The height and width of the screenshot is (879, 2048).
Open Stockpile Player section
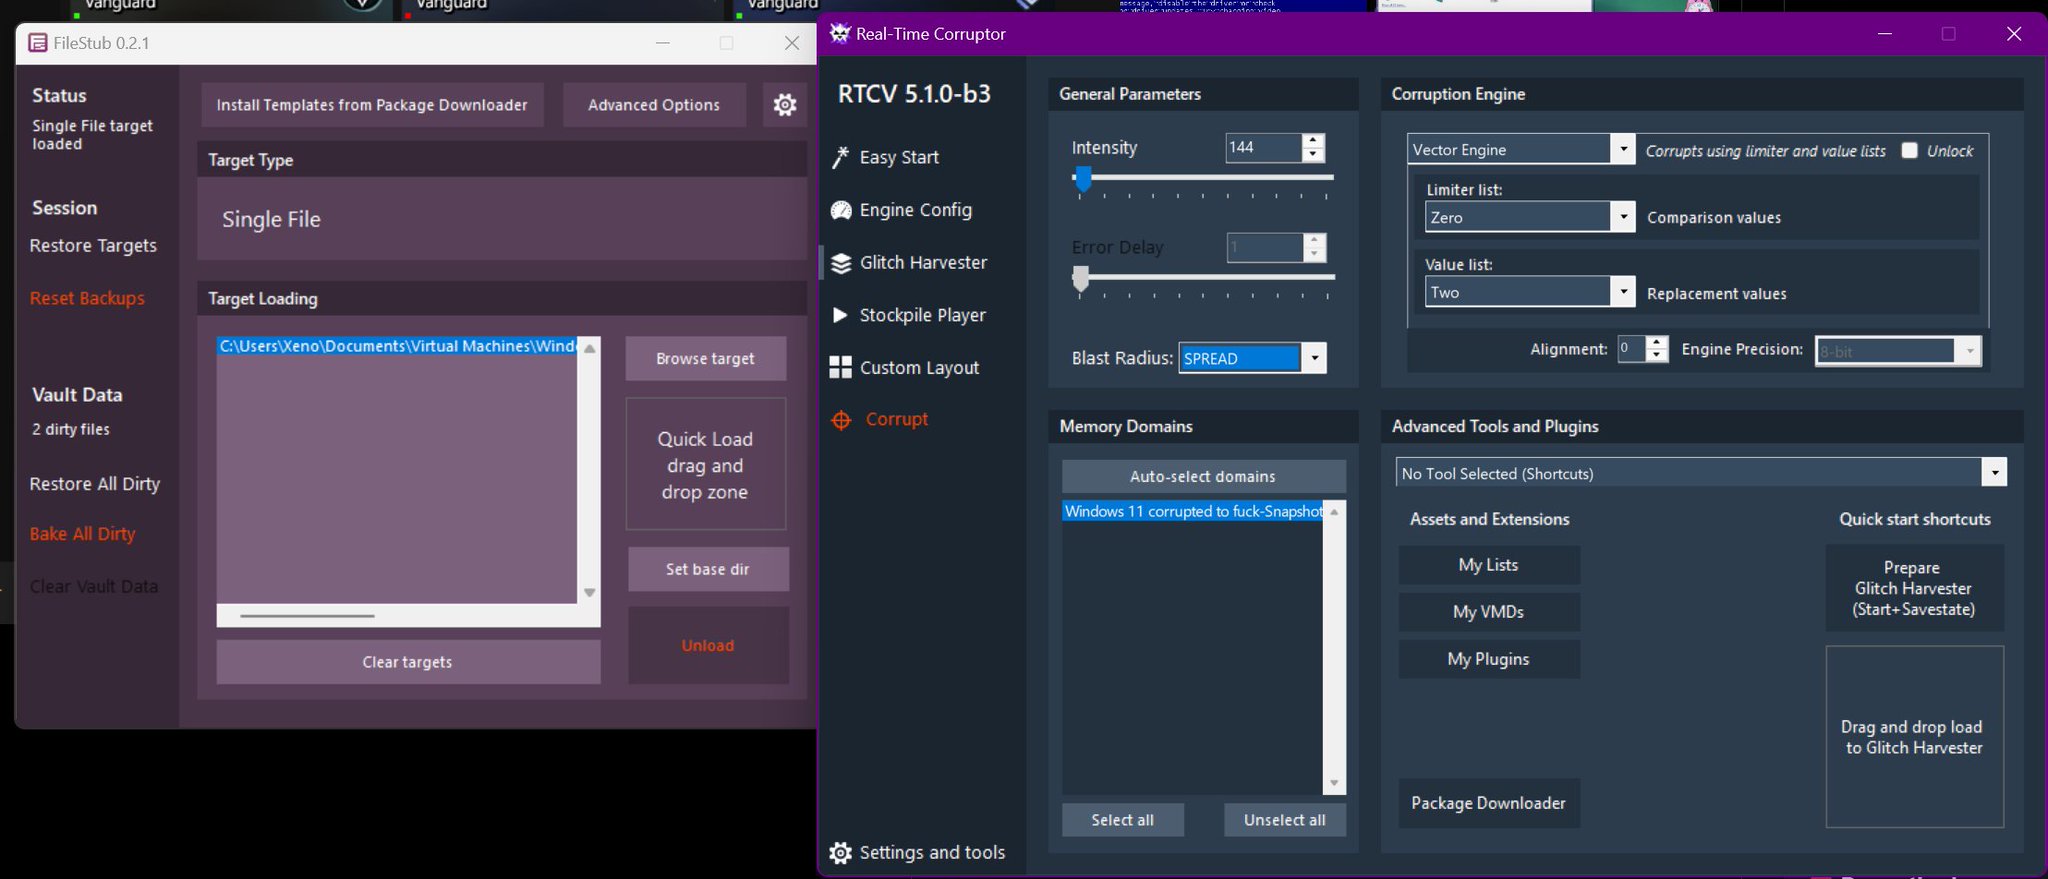[922, 315]
